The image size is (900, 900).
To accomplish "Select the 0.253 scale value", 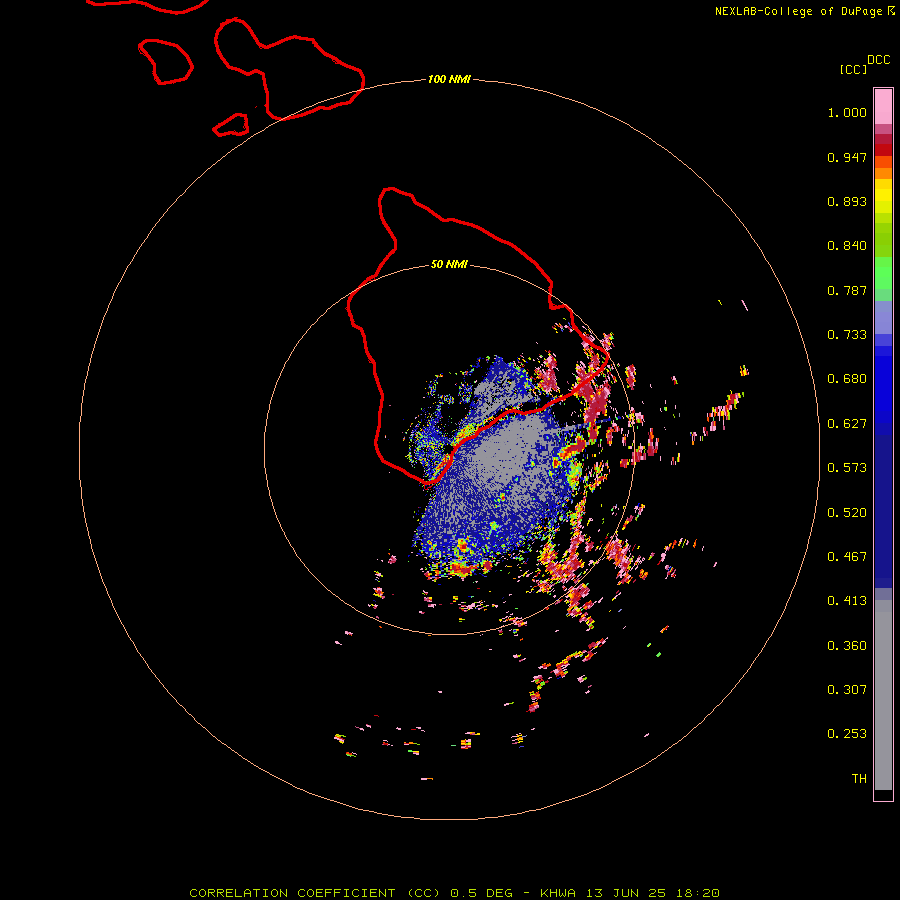I will coord(847,734).
